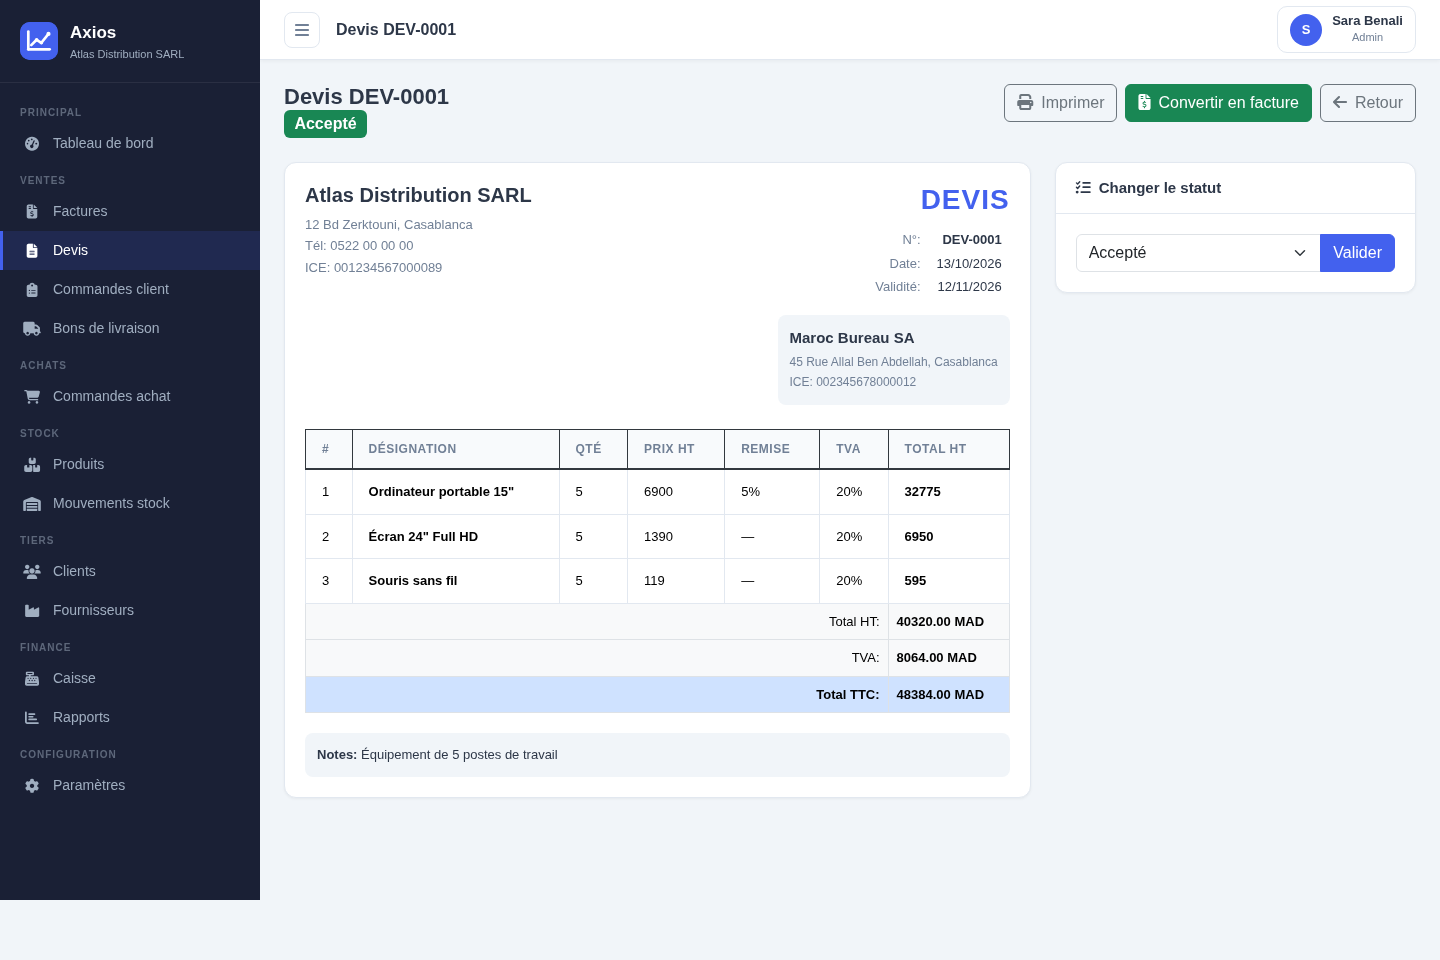Viewport: 1440px width, 960px height.
Task: Toggle the sidebar with hamburger button
Action: [302, 30]
